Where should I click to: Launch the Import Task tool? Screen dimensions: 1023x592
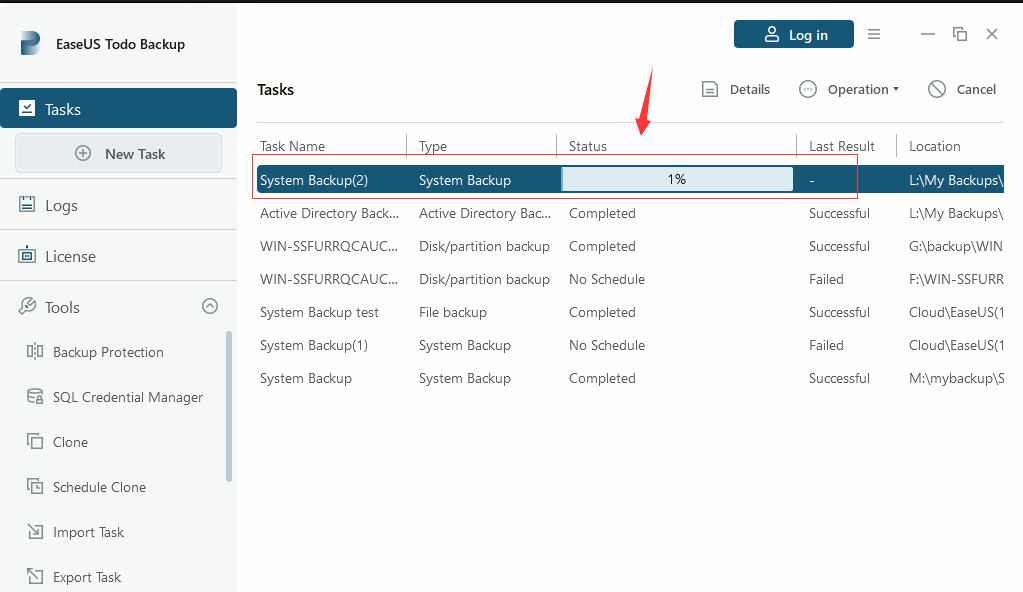pyautogui.click(x=90, y=532)
